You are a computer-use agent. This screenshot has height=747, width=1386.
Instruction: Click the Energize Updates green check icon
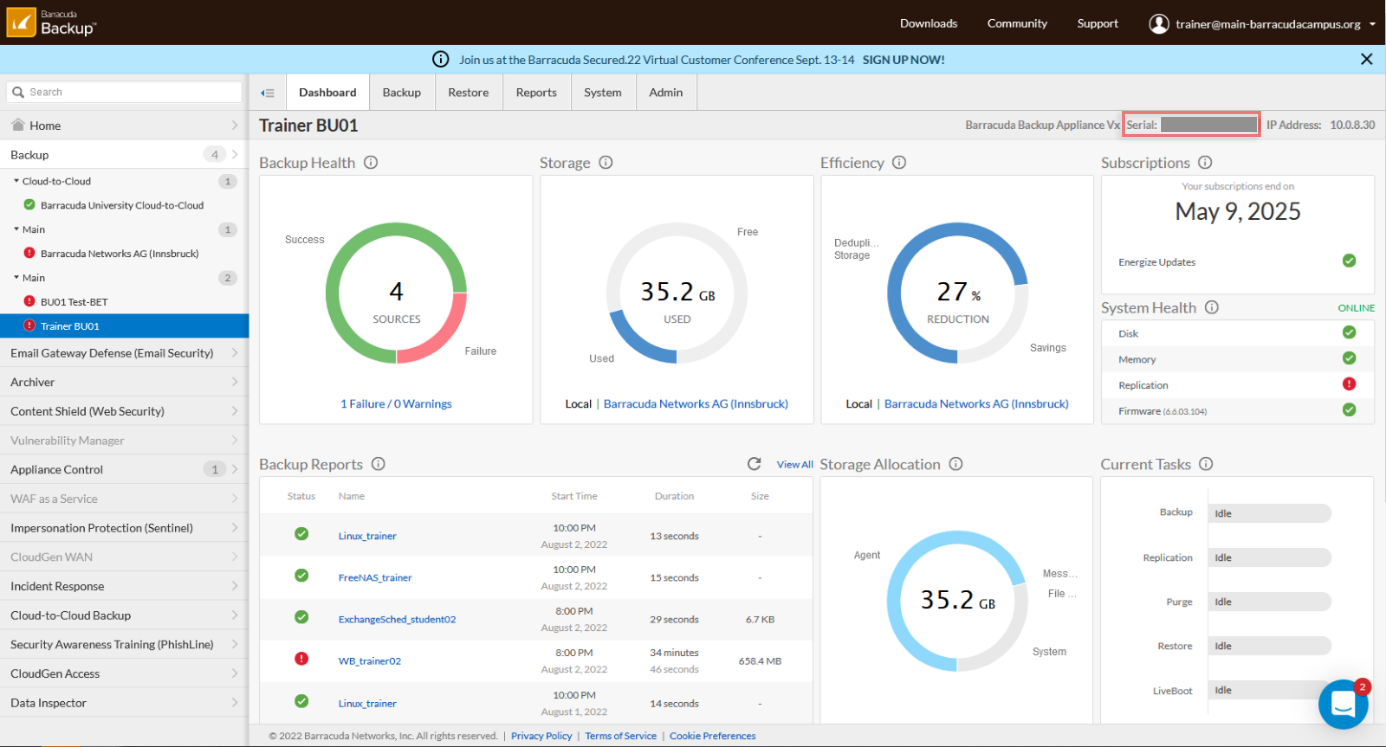(1349, 261)
